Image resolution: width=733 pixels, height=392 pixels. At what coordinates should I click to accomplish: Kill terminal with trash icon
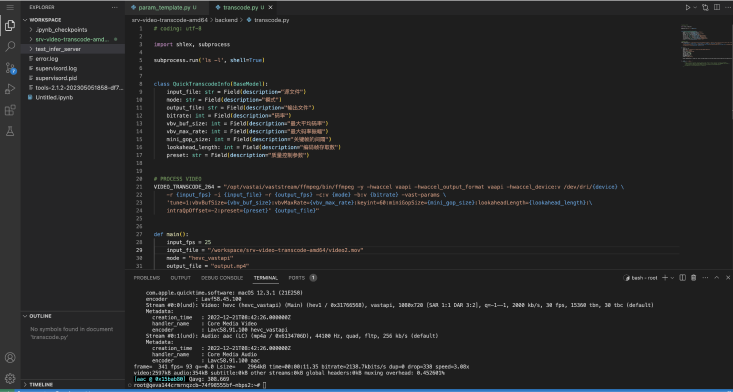694,278
